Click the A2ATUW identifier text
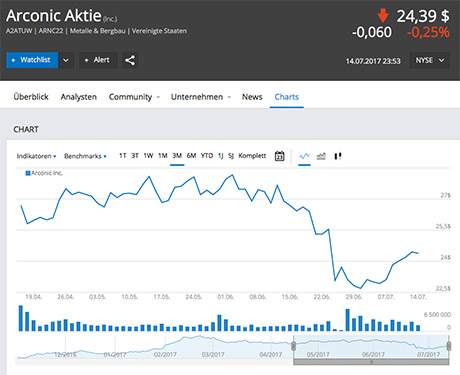The image size is (460, 375). pyautogui.click(x=19, y=31)
